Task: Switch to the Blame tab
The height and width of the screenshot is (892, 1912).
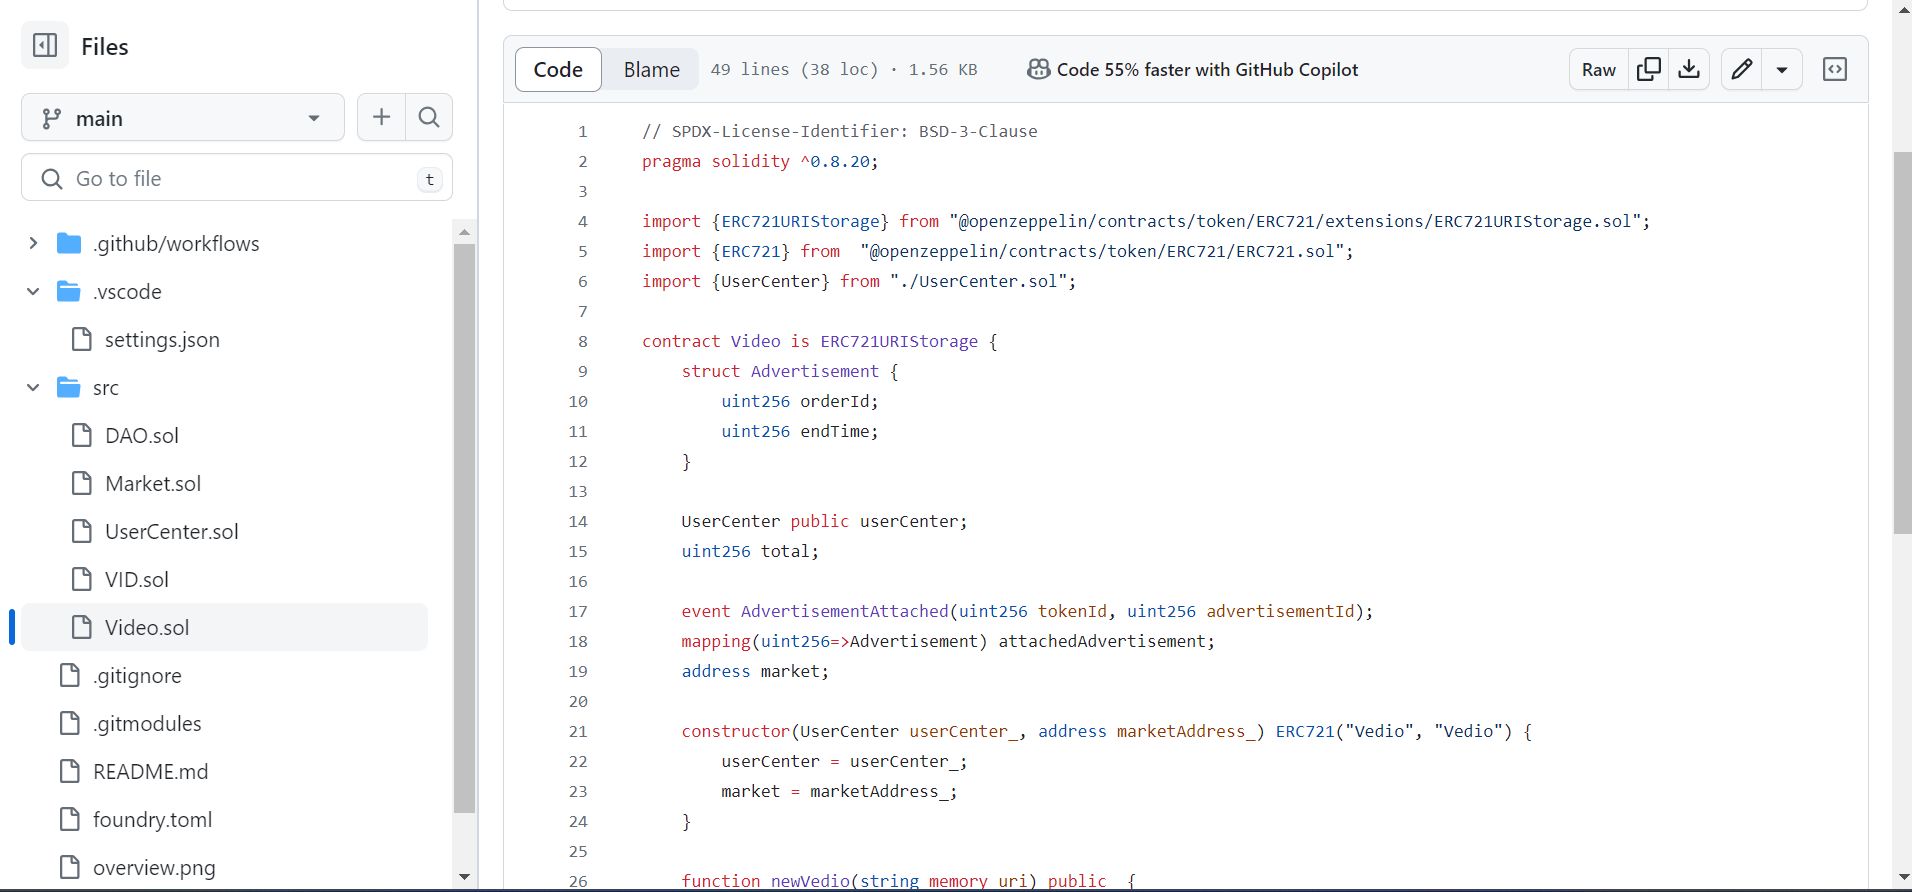Action: 652,69
